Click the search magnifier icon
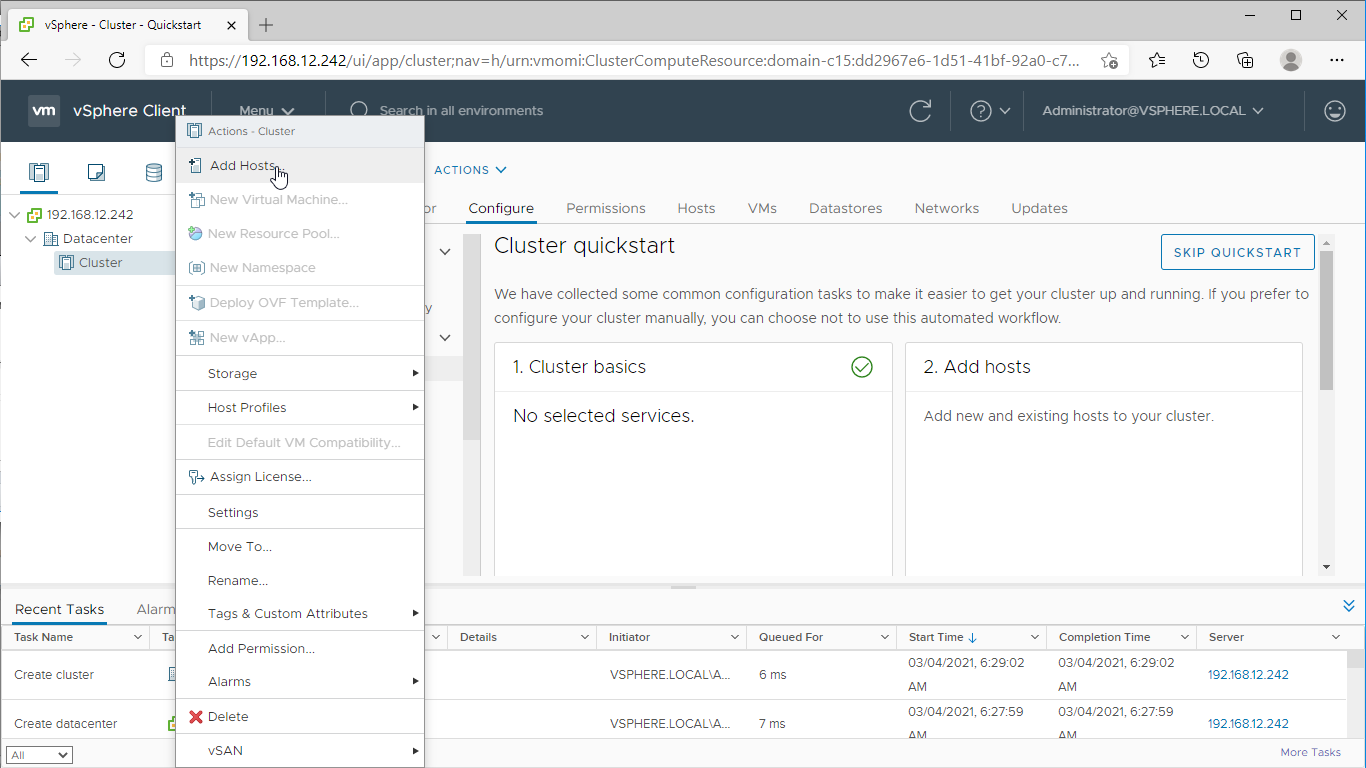The image size is (1366, 768). point(359,111)
